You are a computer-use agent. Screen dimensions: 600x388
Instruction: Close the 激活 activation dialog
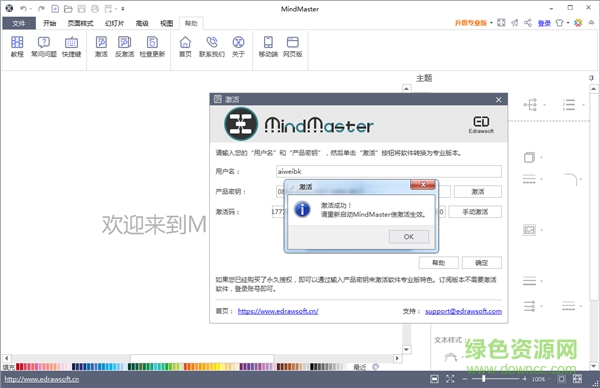tap(498, 99)
